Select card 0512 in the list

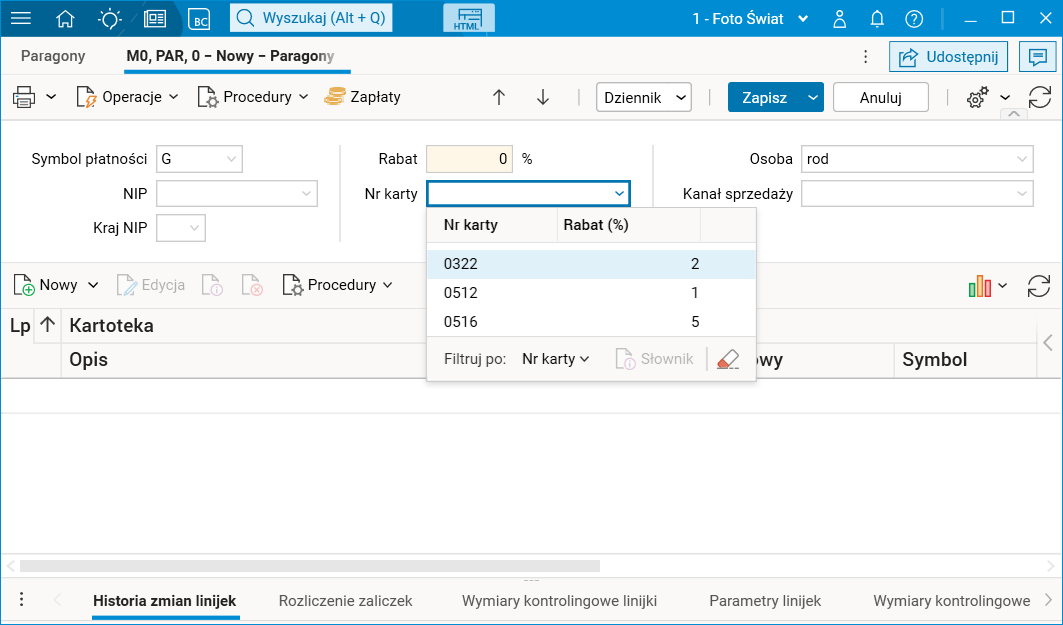point(591,293)
